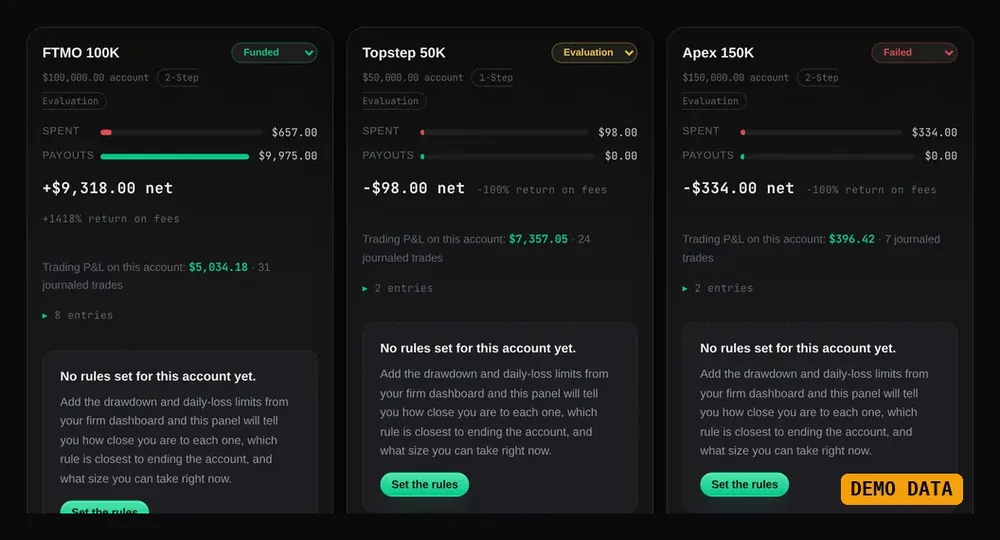Click Set the rules on Topstep card

(x=425, y=485)
